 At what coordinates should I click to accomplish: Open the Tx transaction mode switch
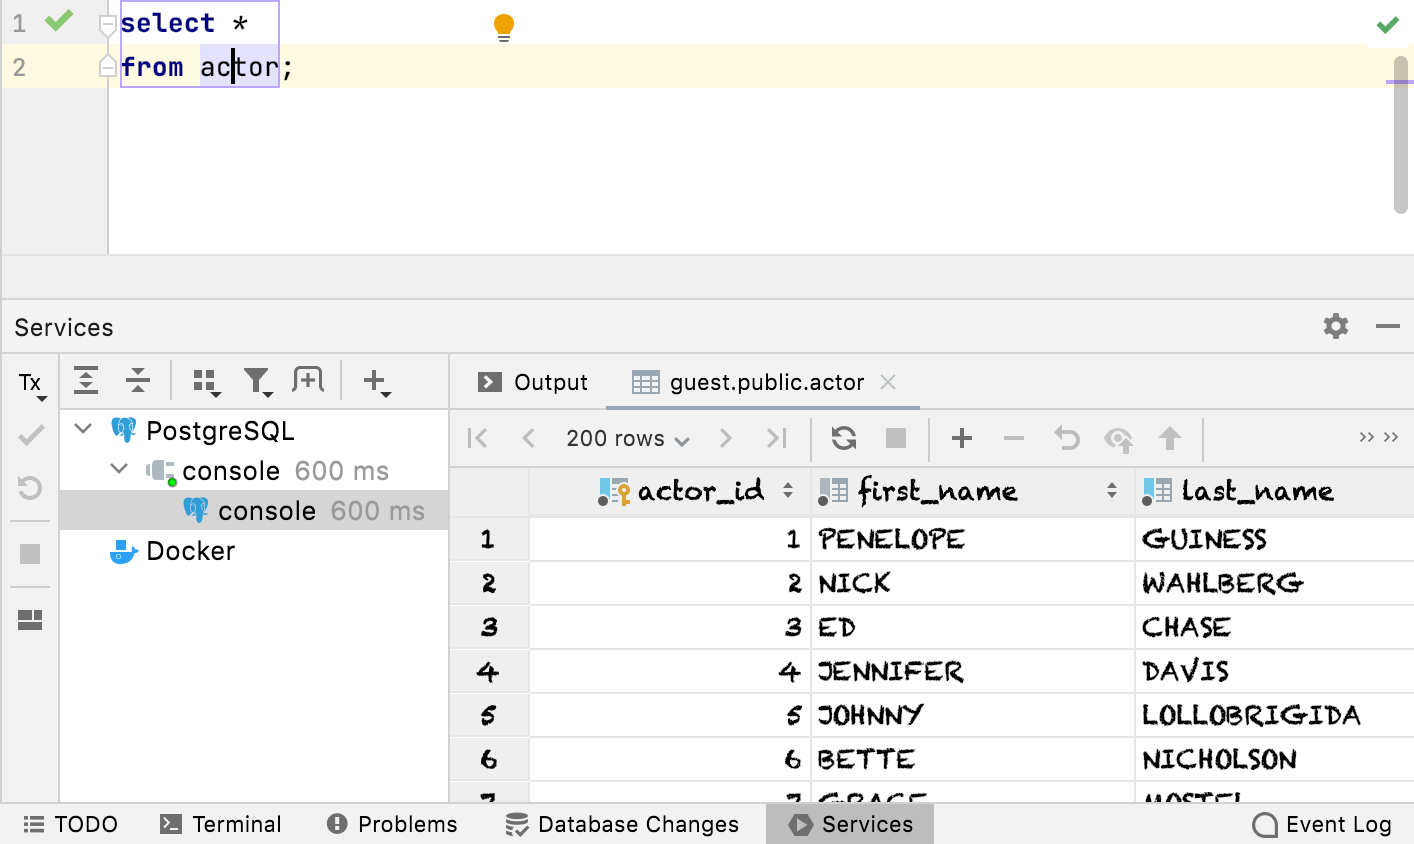coord(30,381)
